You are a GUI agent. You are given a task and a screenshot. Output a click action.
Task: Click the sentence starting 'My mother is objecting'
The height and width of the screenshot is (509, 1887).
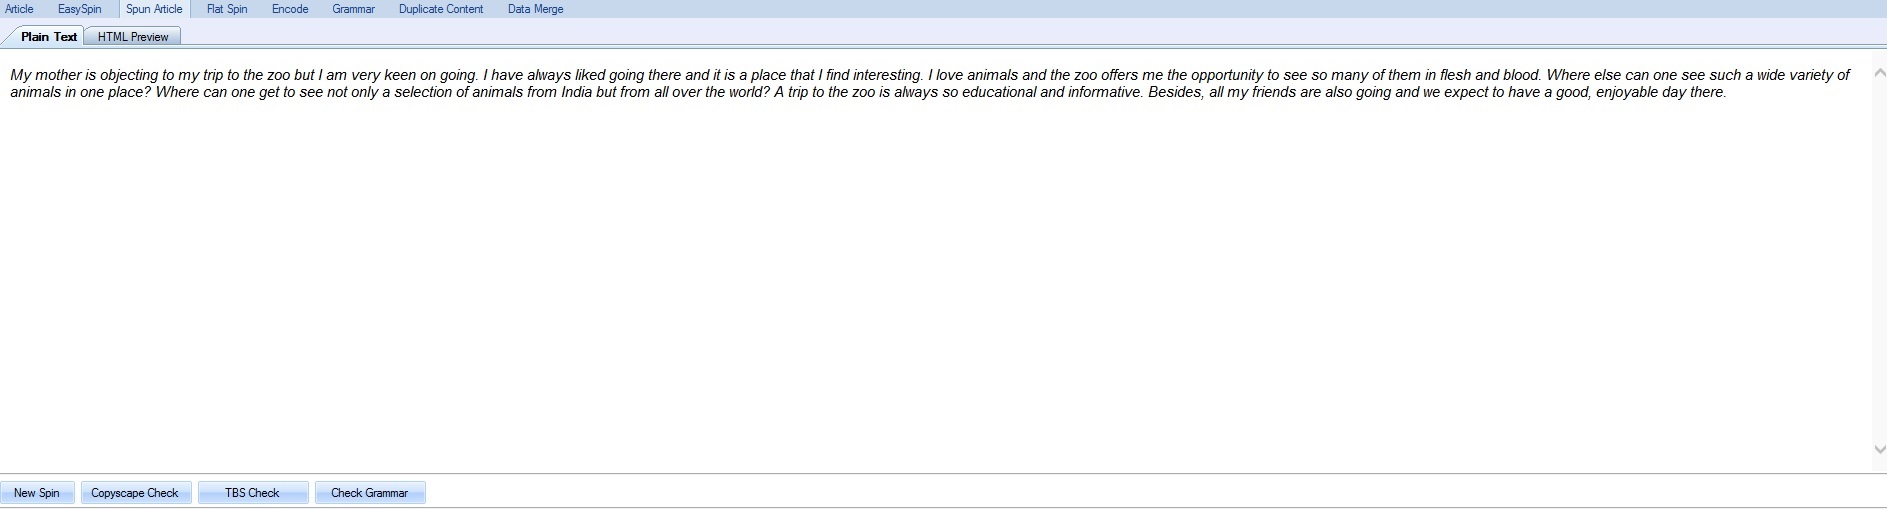(245, 75)
